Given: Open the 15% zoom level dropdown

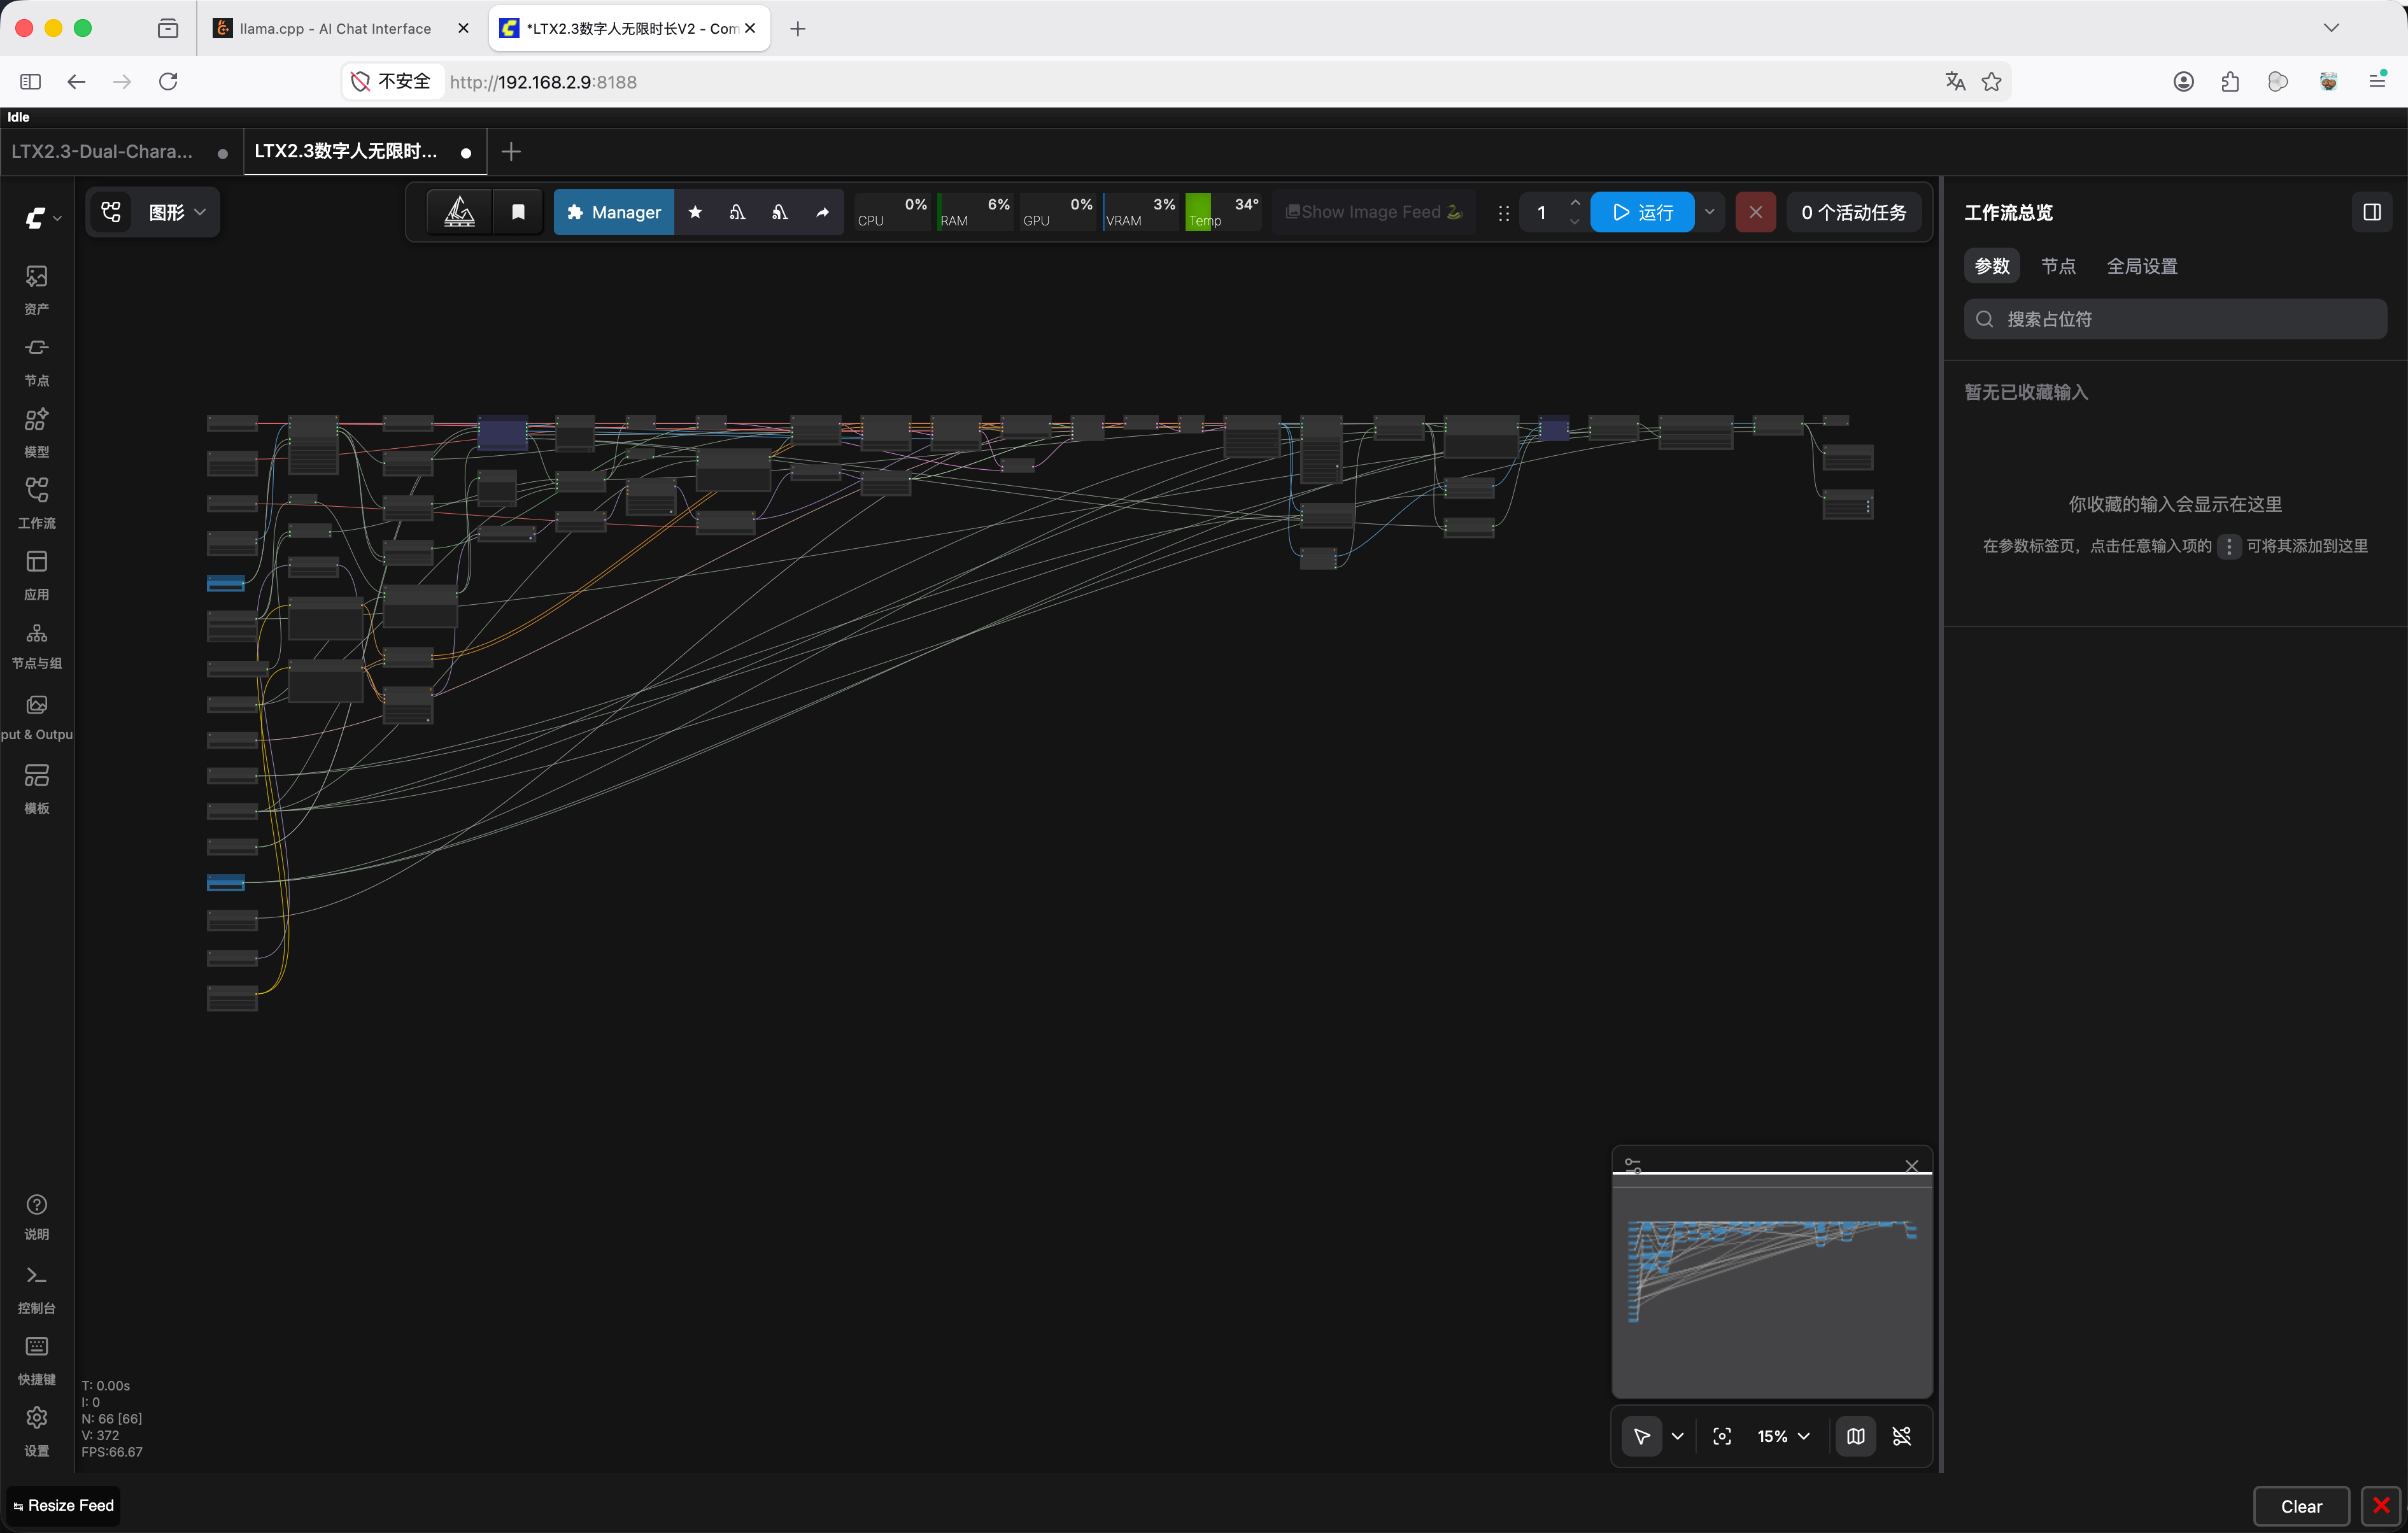Looking at the screenshot, I should [x=1783, y=1436].
